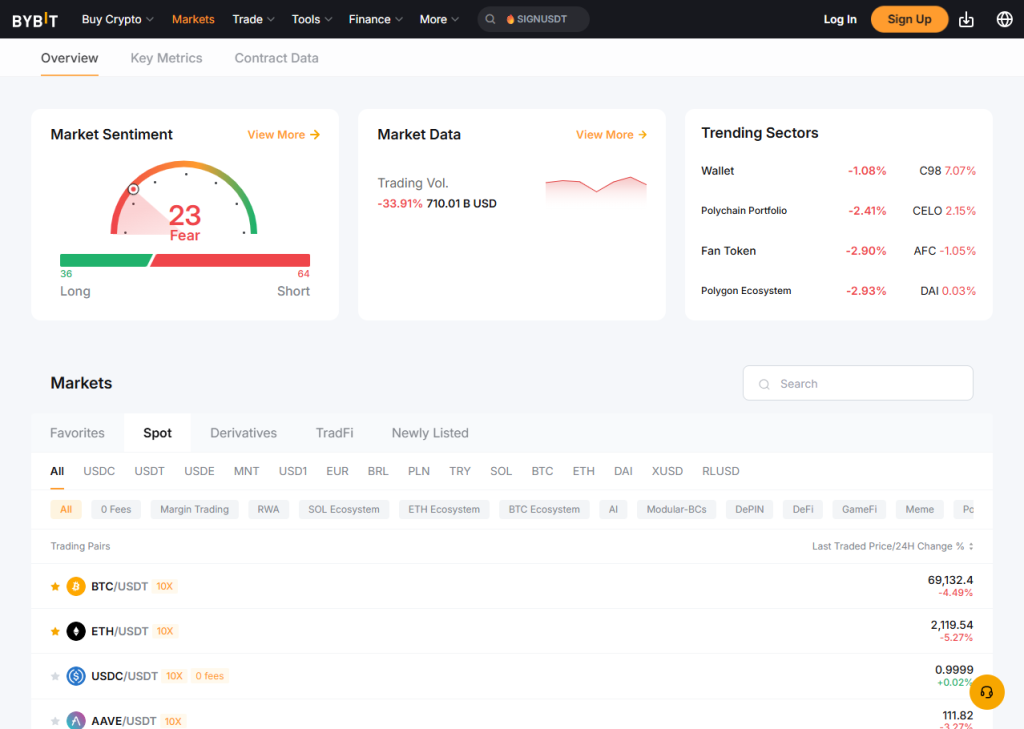Open the Key Metrics tab
This screenshot has height=729, width=1024.
(x=166, y=58)
